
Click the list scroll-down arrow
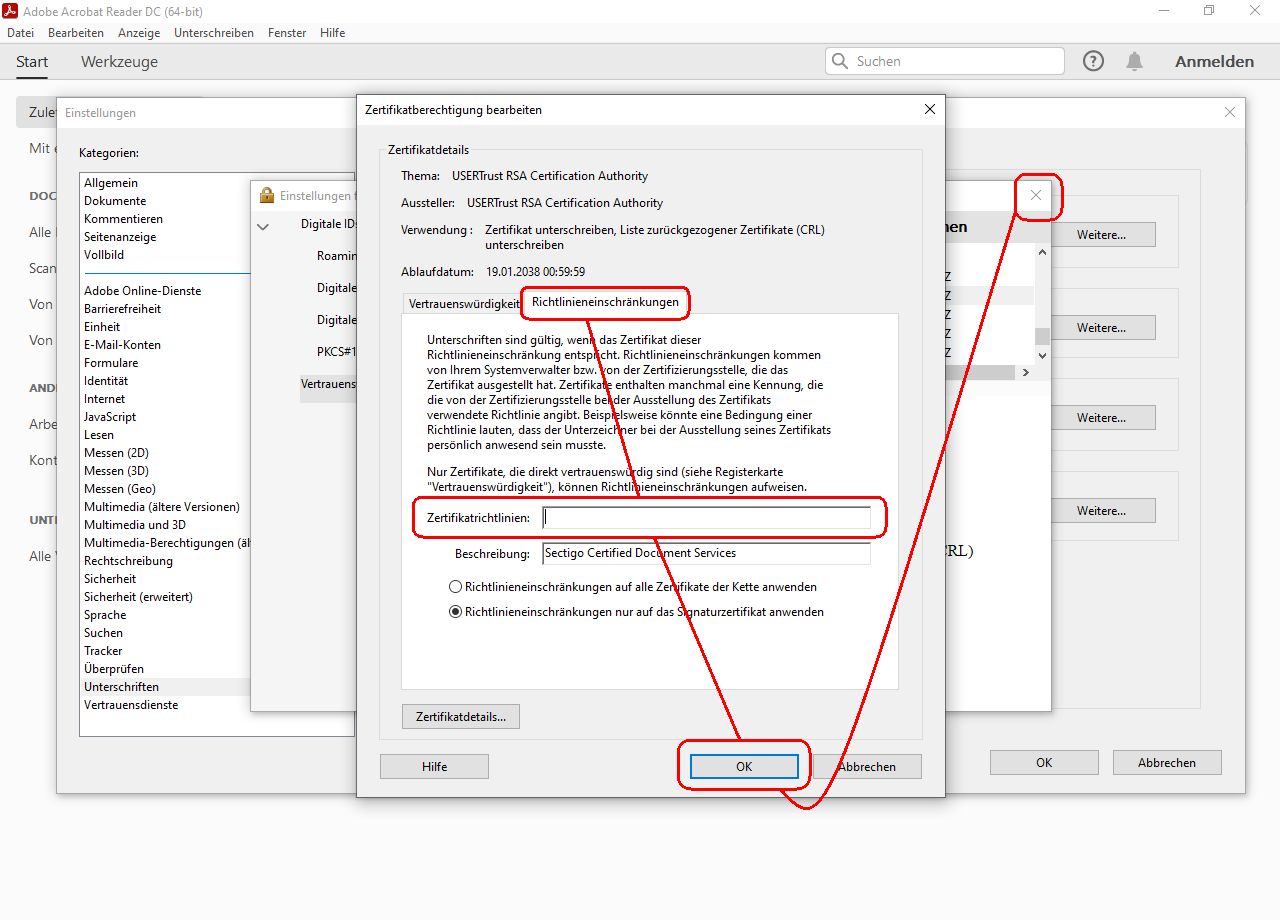[x=1042, y=354]
